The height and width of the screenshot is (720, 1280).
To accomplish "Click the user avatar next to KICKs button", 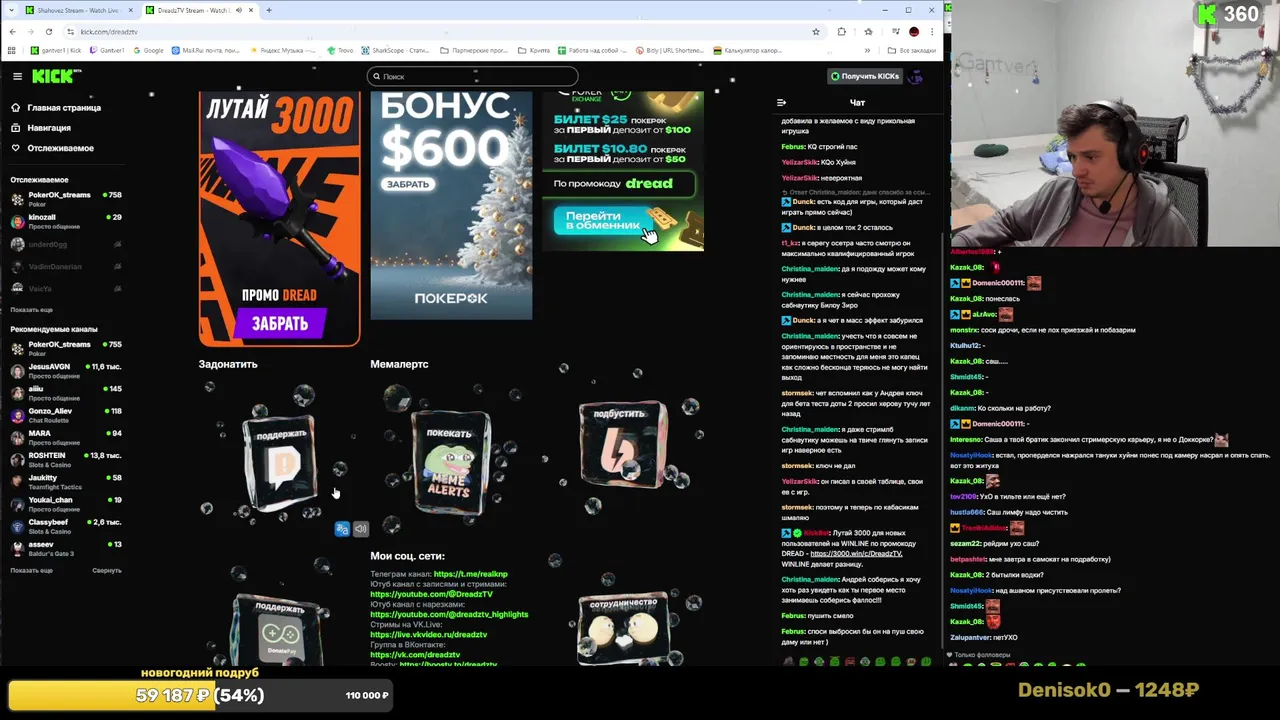I will (916, 76).
